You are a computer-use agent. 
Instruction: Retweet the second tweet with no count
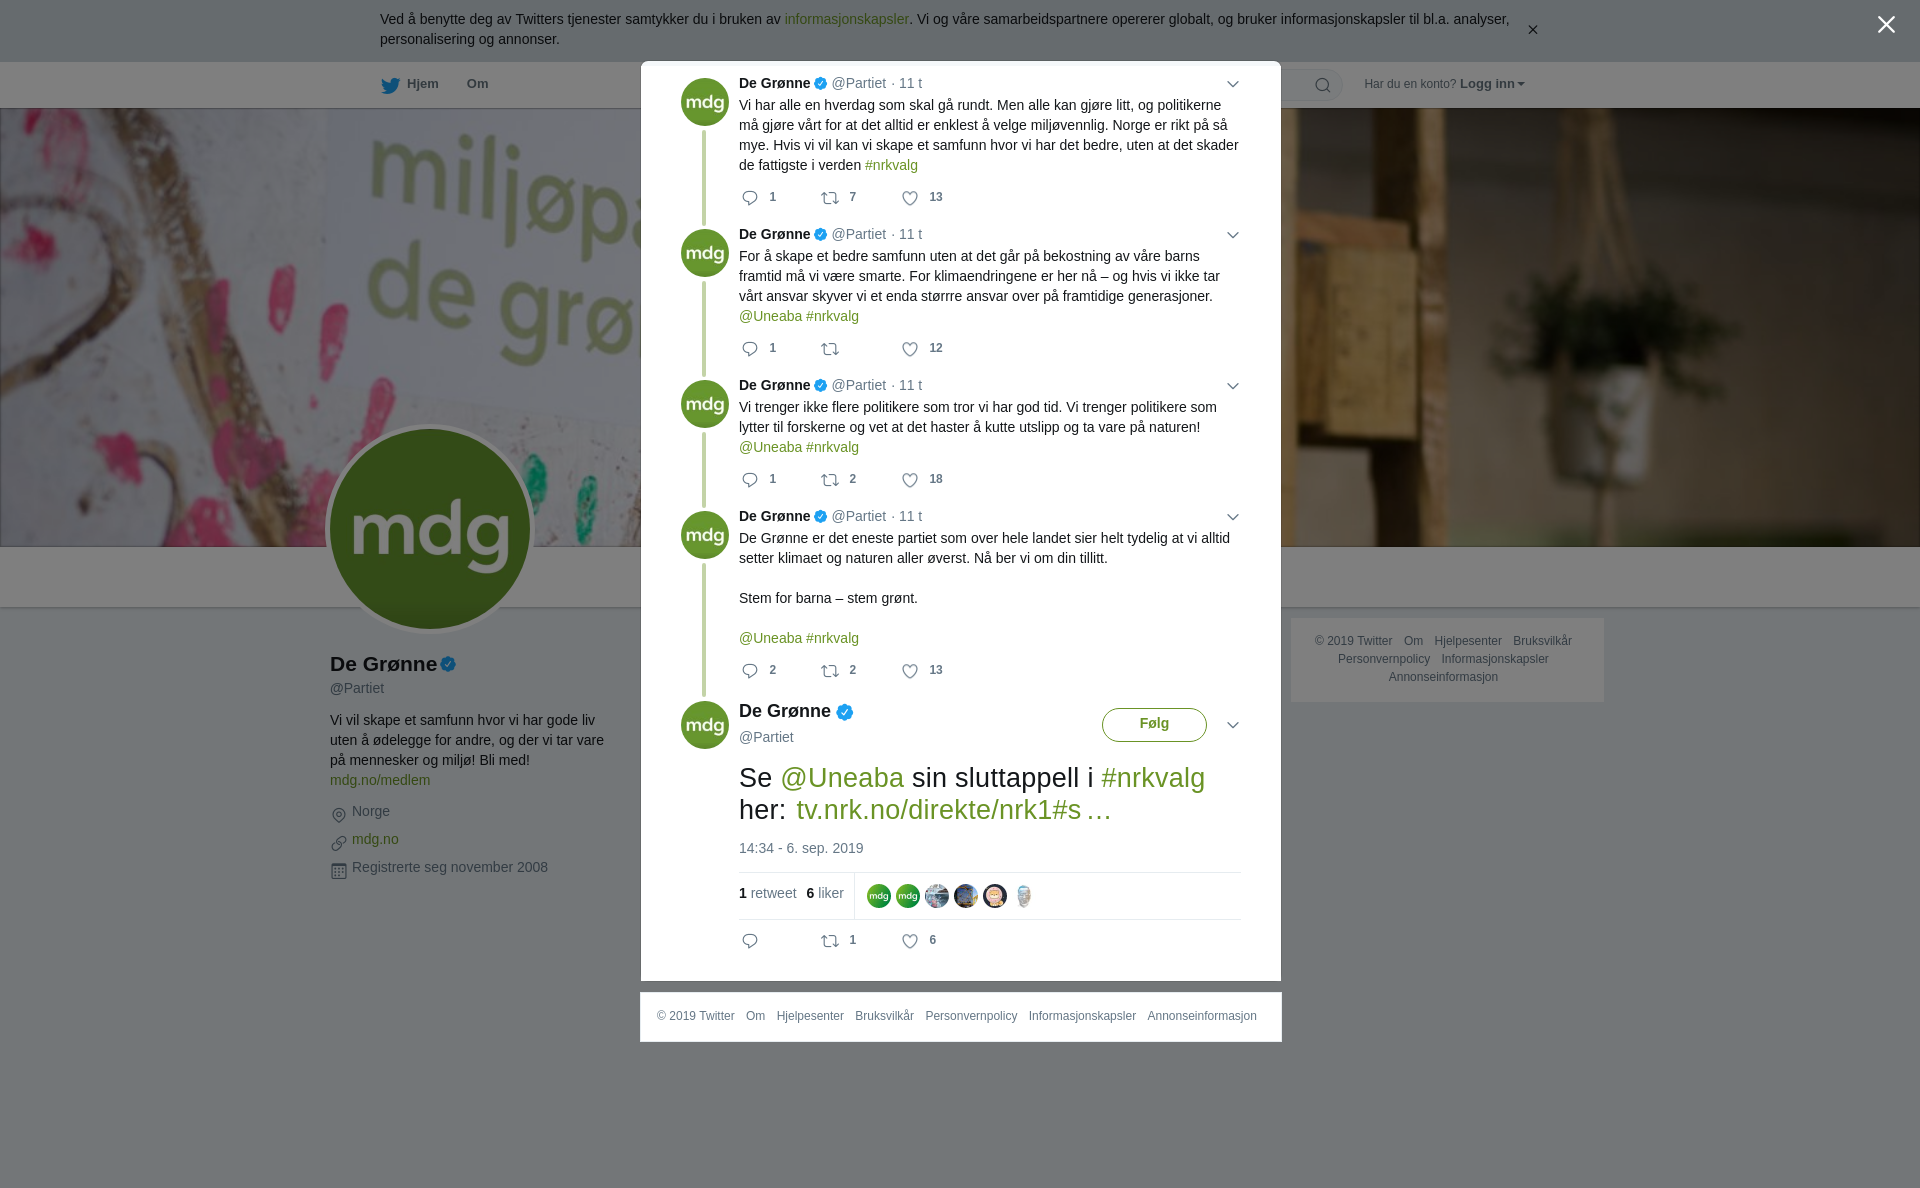[x=830, y=350]
